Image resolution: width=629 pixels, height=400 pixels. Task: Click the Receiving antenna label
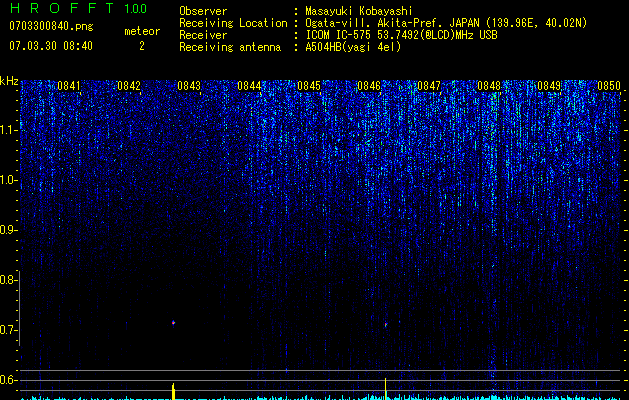point(230,47)
